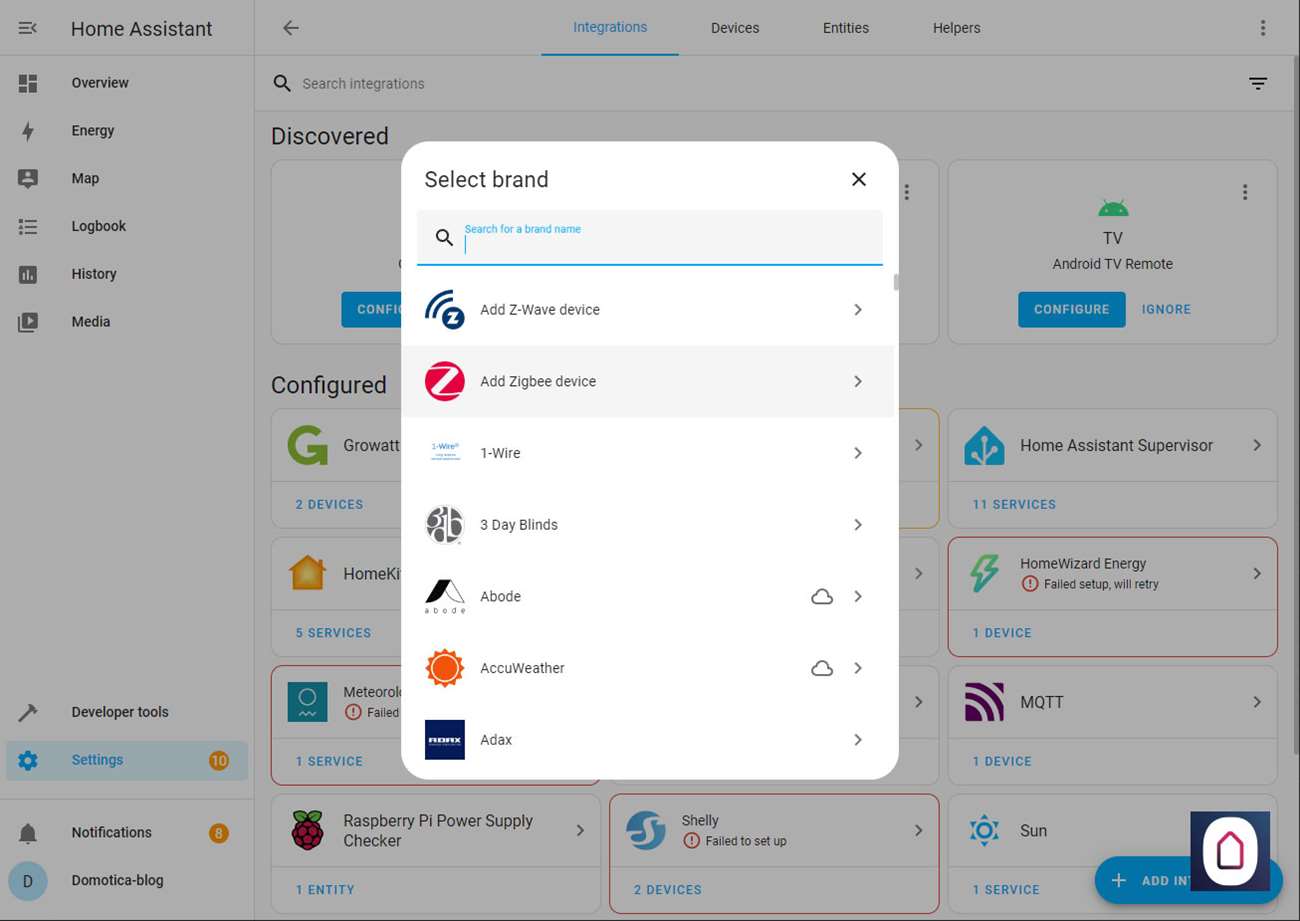Click the Adax brand logo
The image size is (1300, 921).
(444, 740)
